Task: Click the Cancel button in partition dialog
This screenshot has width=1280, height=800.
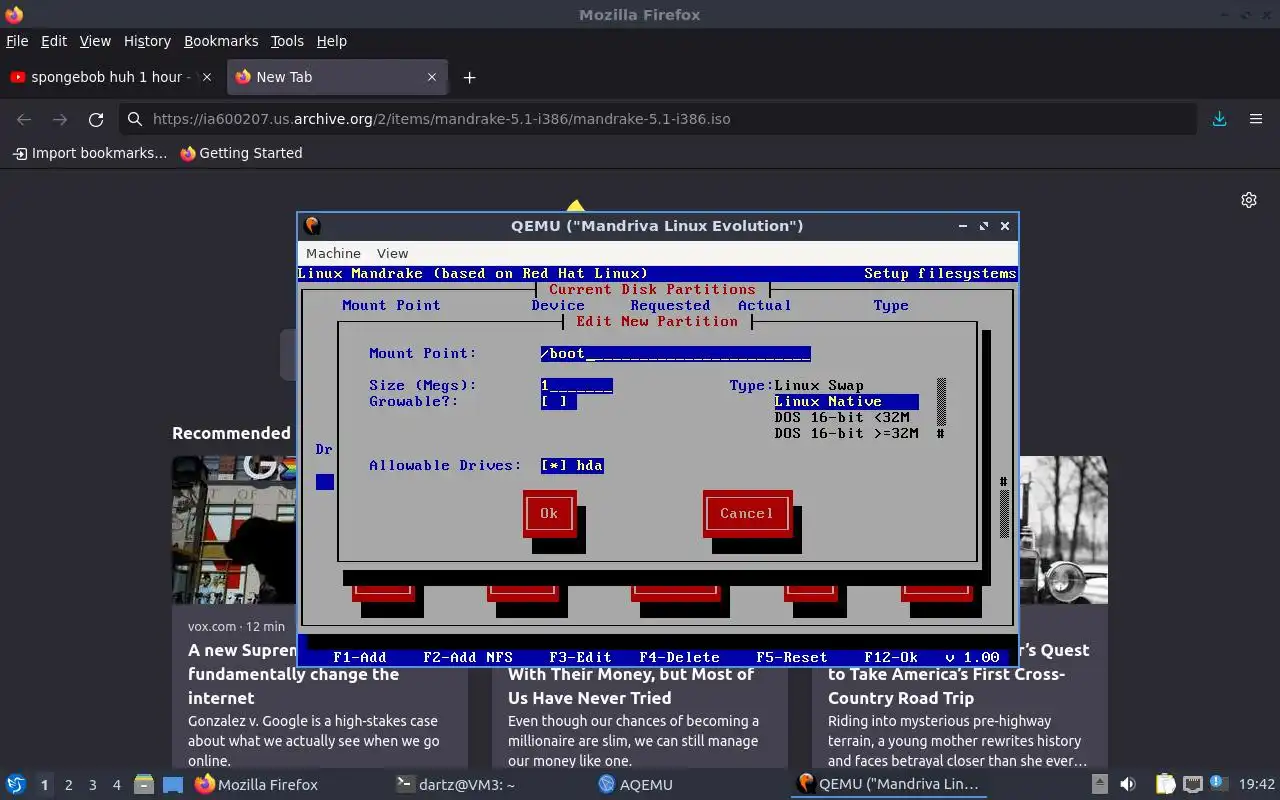Action: pos(747,513)
